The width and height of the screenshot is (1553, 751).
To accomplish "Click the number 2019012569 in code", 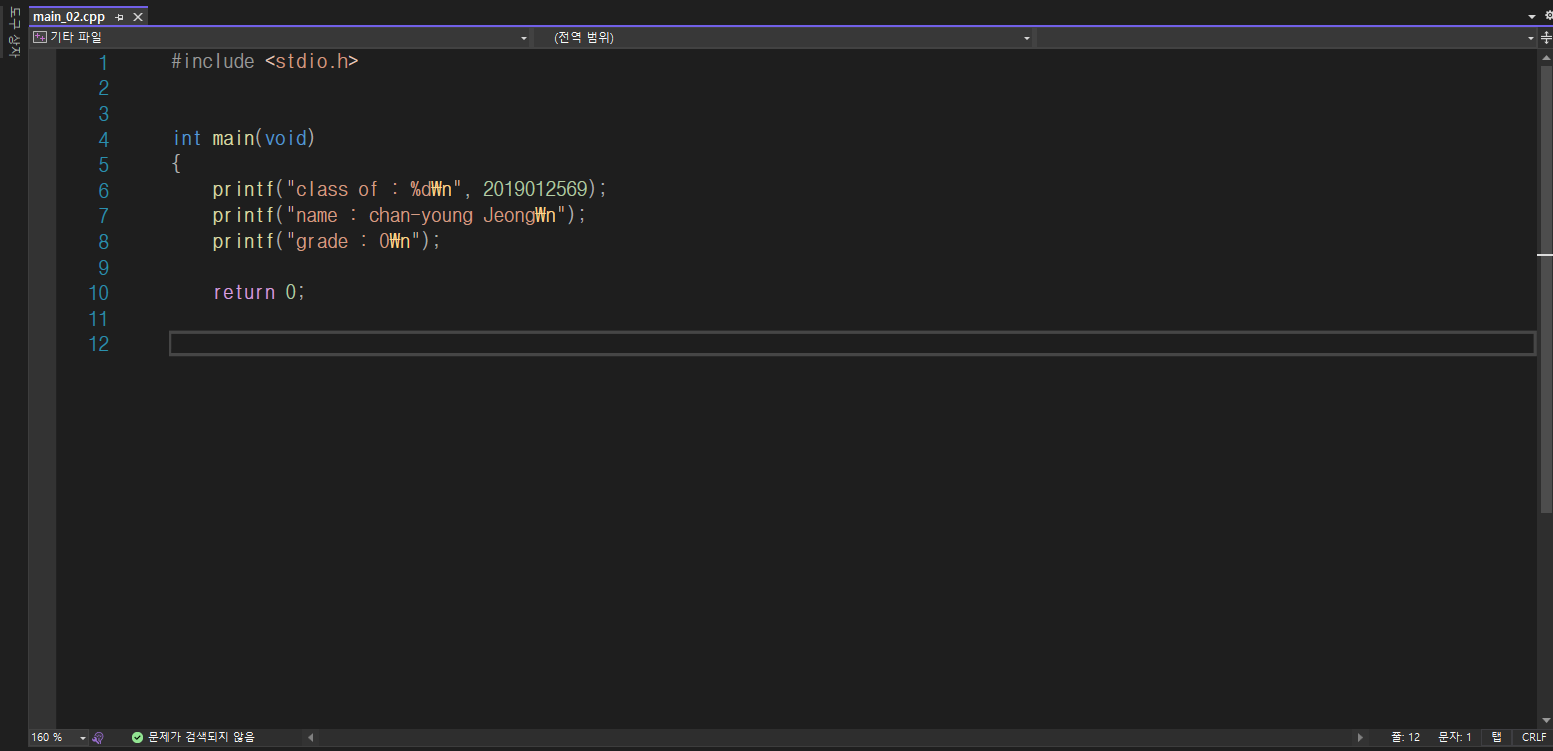I will coord(535,189).
